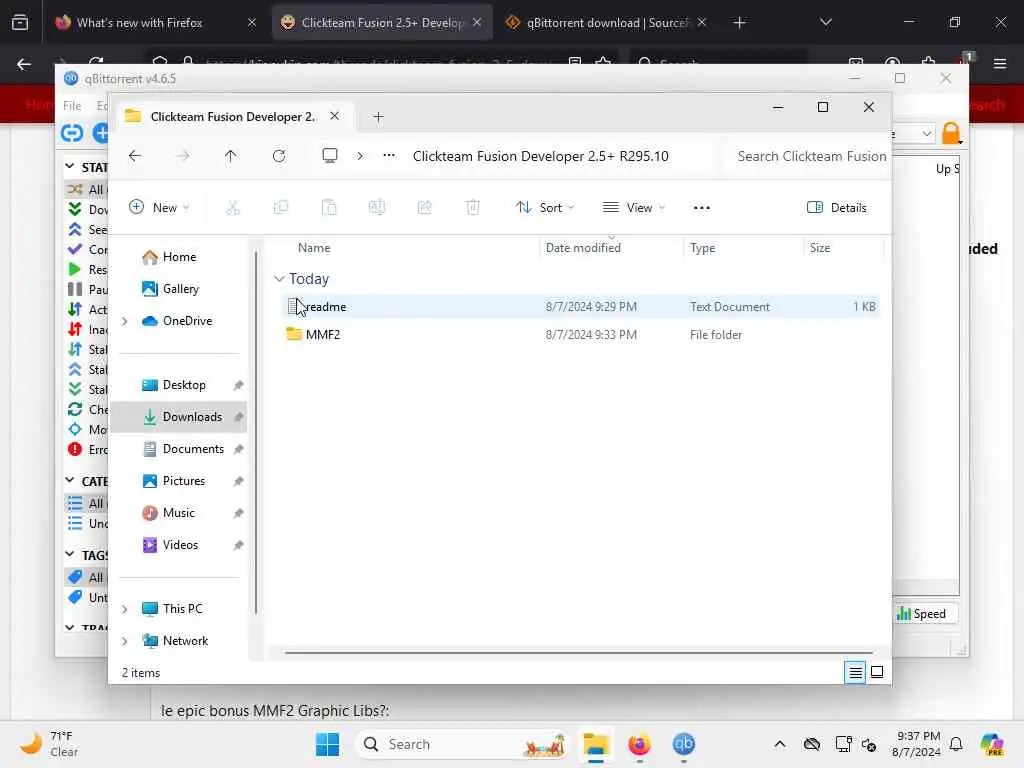The width and height of the screenshot is (1024, 768).
Task: Collapse the Today group
Action: click(279, 279)
